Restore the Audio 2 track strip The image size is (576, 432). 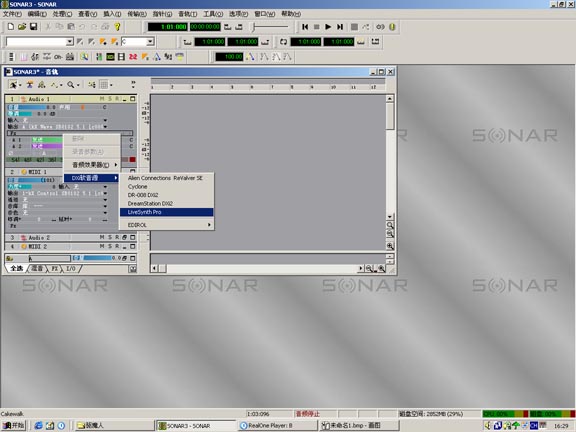tap(125, 237)
